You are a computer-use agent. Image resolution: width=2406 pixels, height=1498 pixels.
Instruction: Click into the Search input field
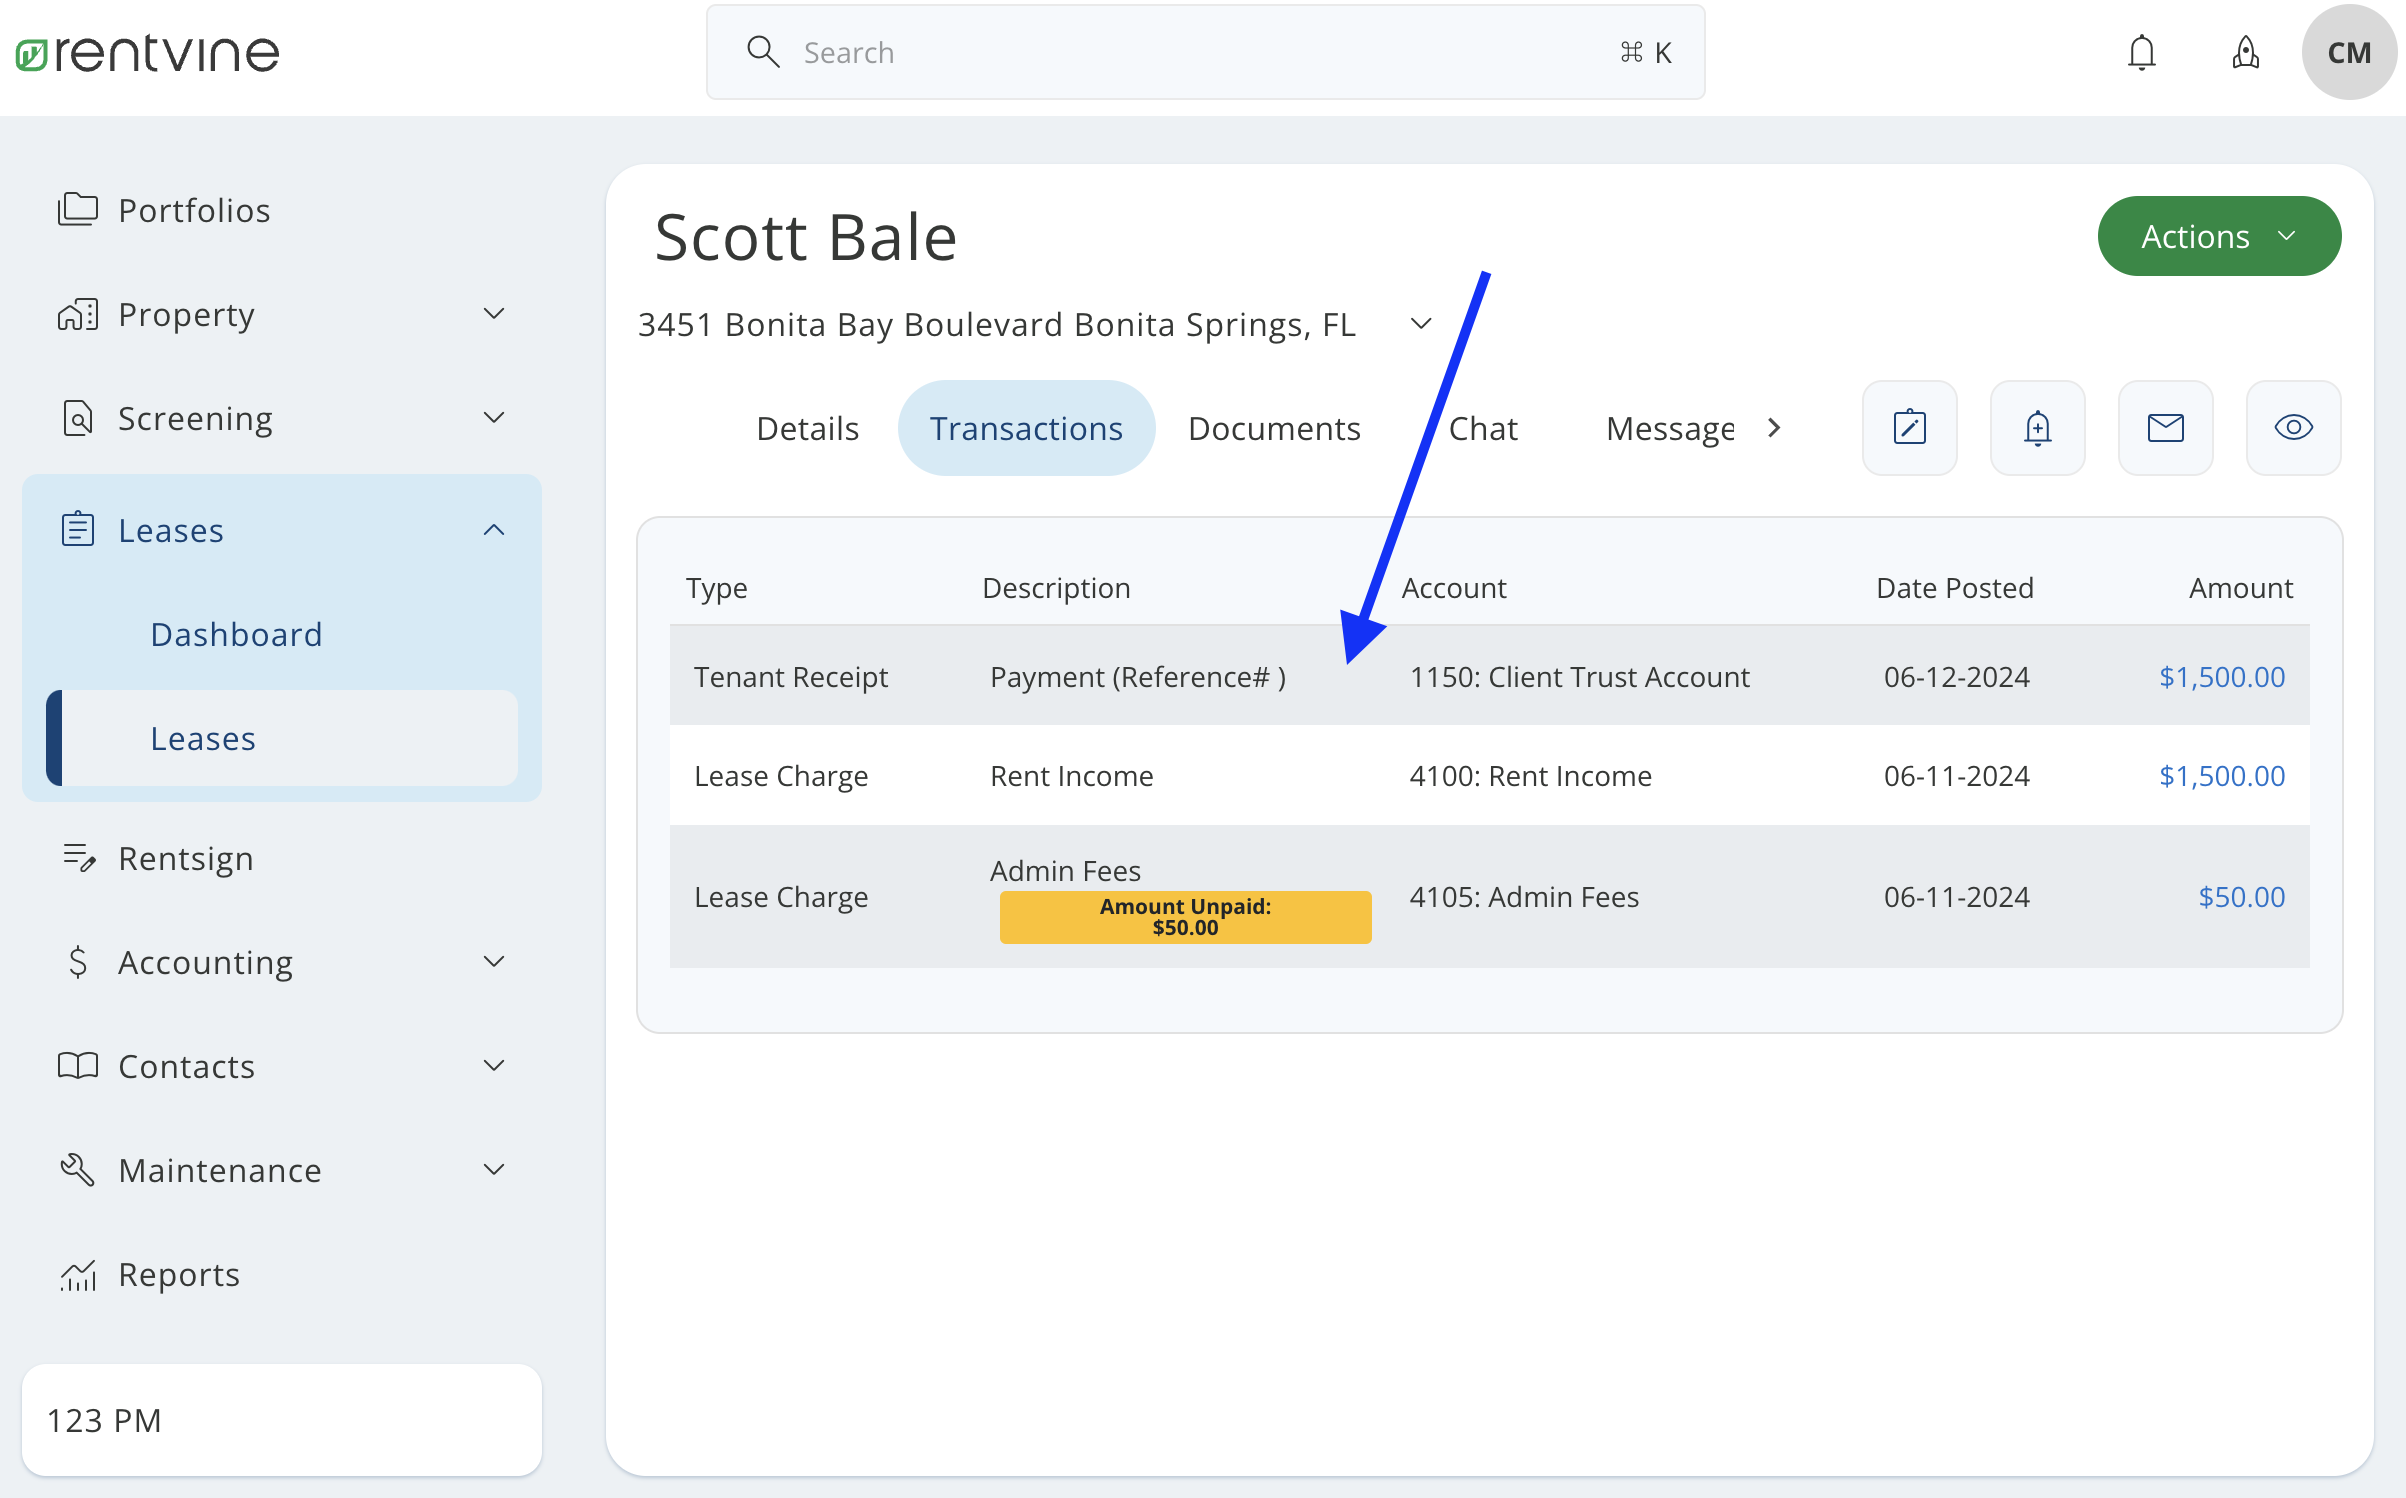pos(1200,52)
